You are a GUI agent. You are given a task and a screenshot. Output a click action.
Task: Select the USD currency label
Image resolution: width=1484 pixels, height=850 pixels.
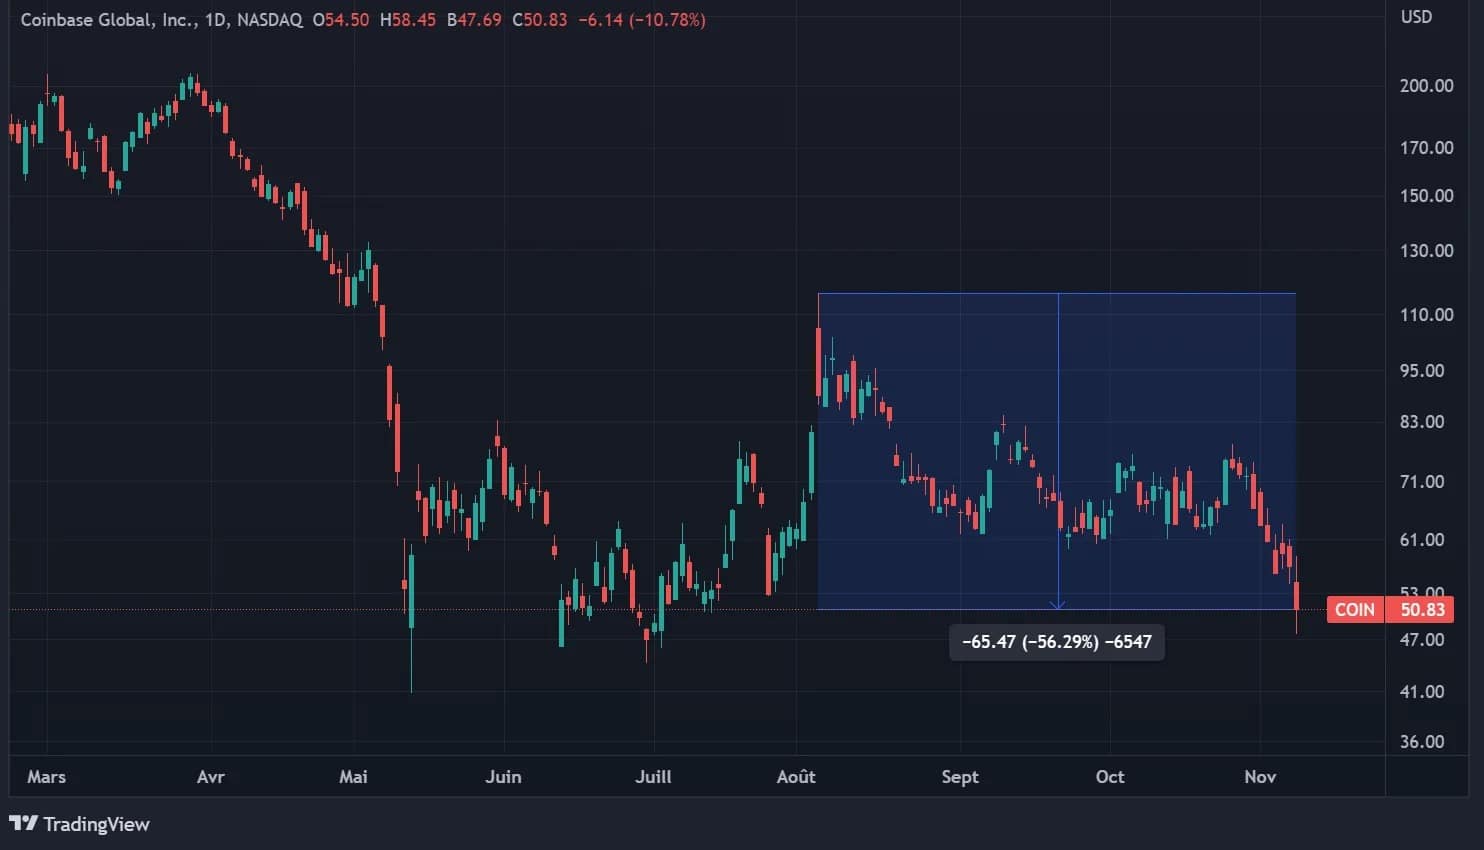[1415, 17]
